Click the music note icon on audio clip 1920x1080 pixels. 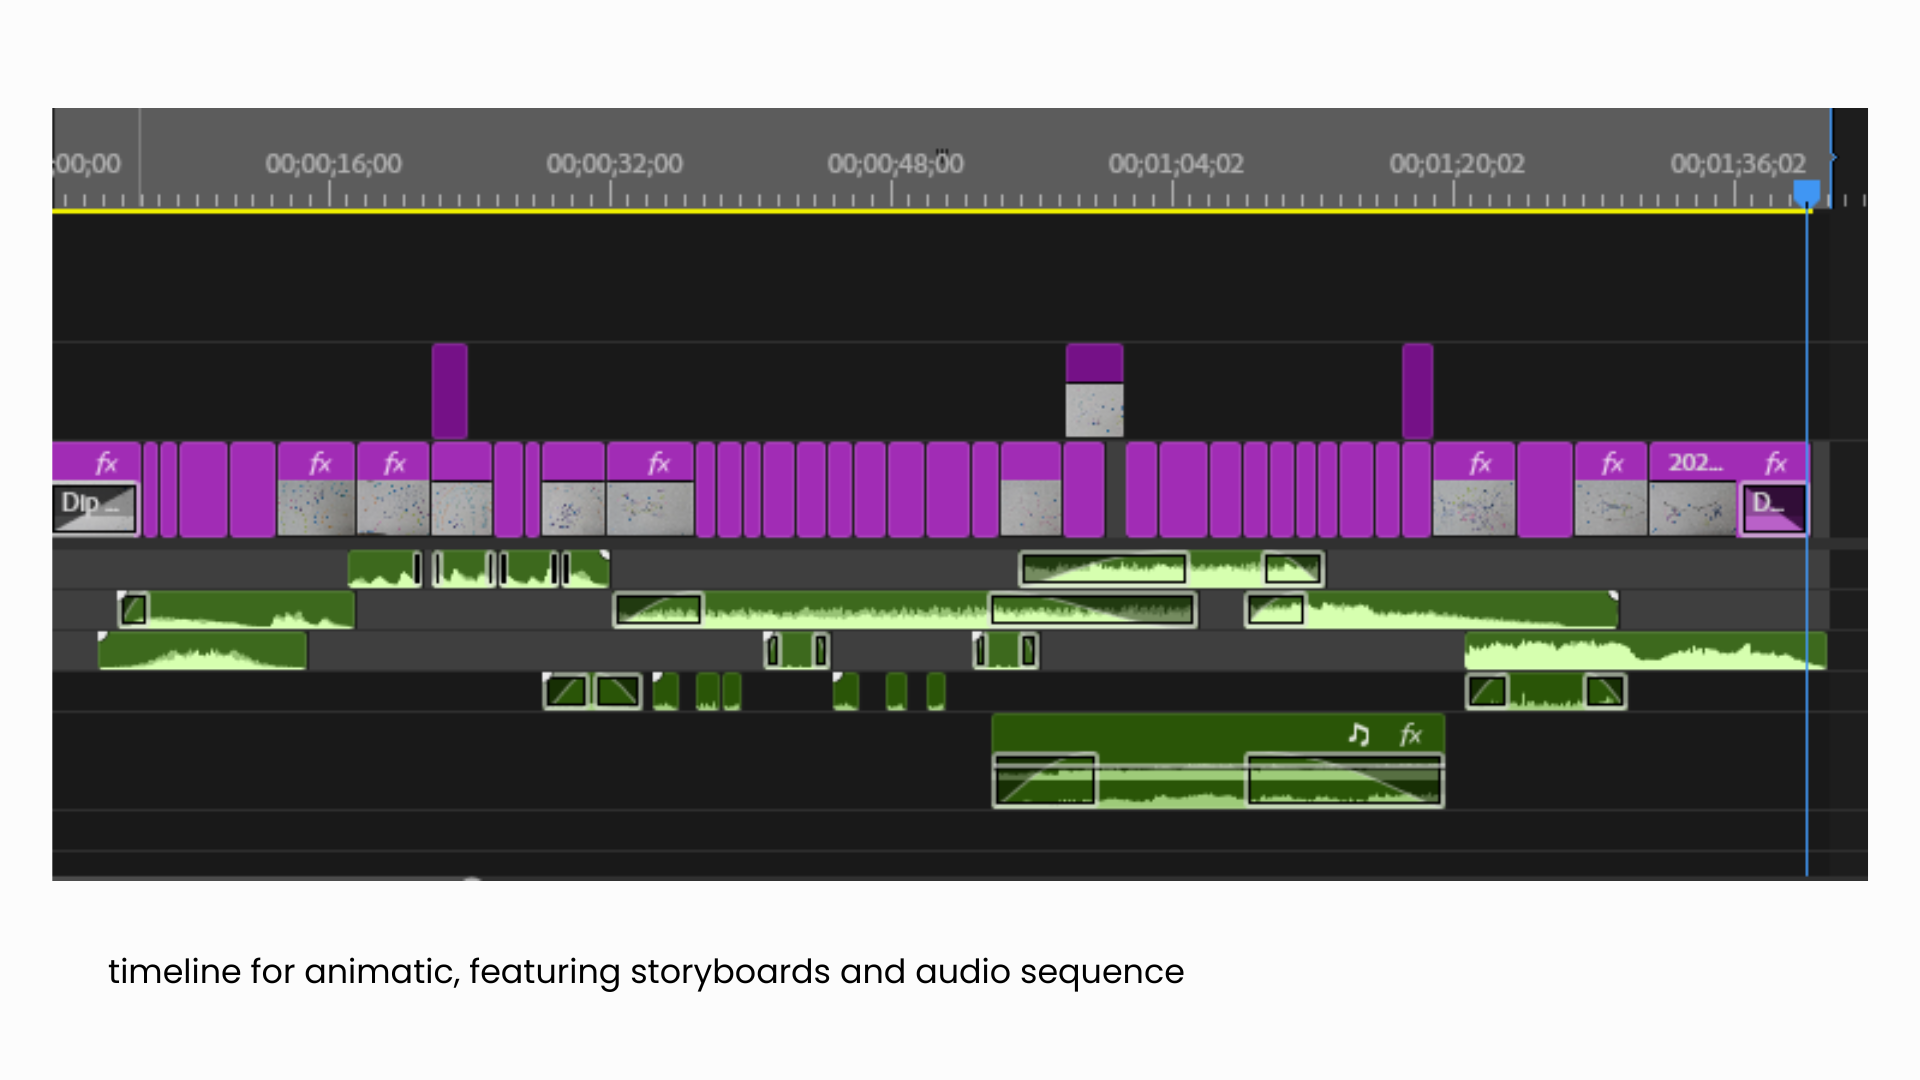click(1358, 735)
